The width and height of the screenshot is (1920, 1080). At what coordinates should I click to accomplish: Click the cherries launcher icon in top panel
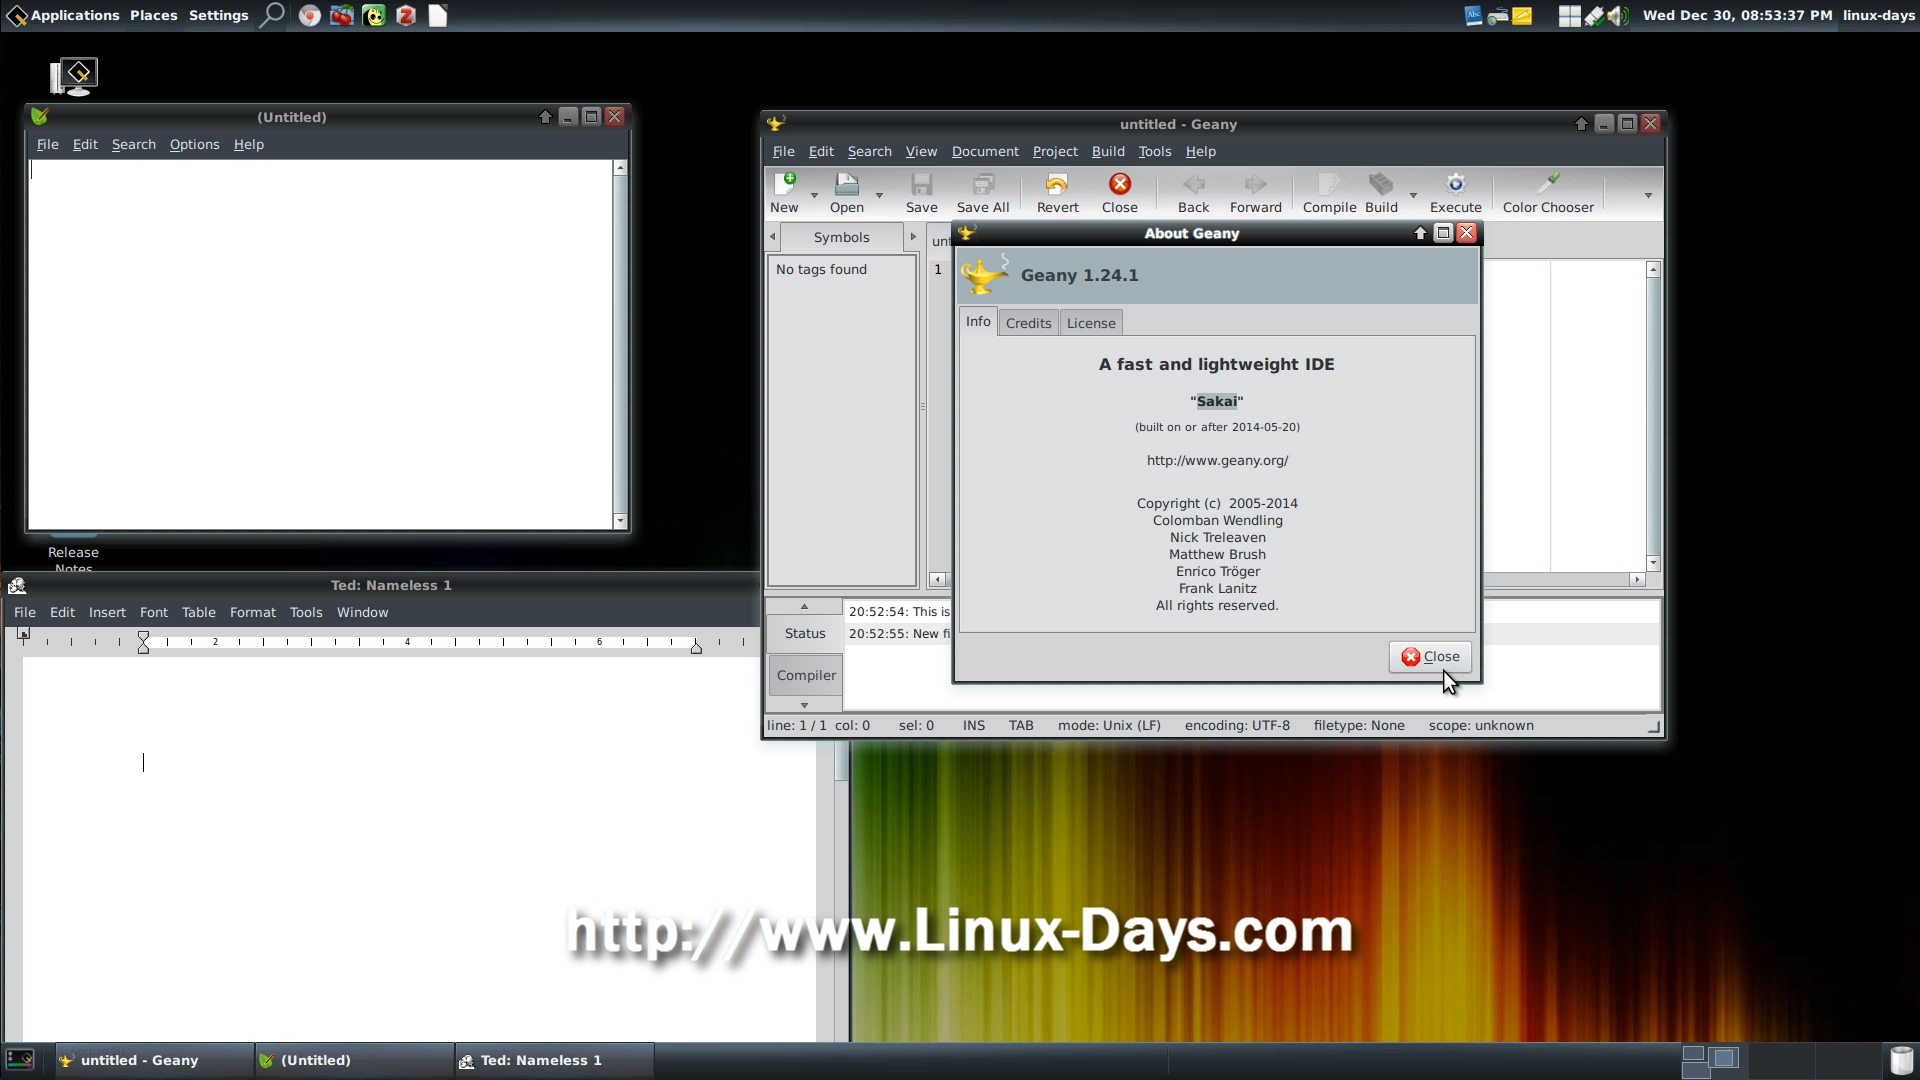pos(342,16)
